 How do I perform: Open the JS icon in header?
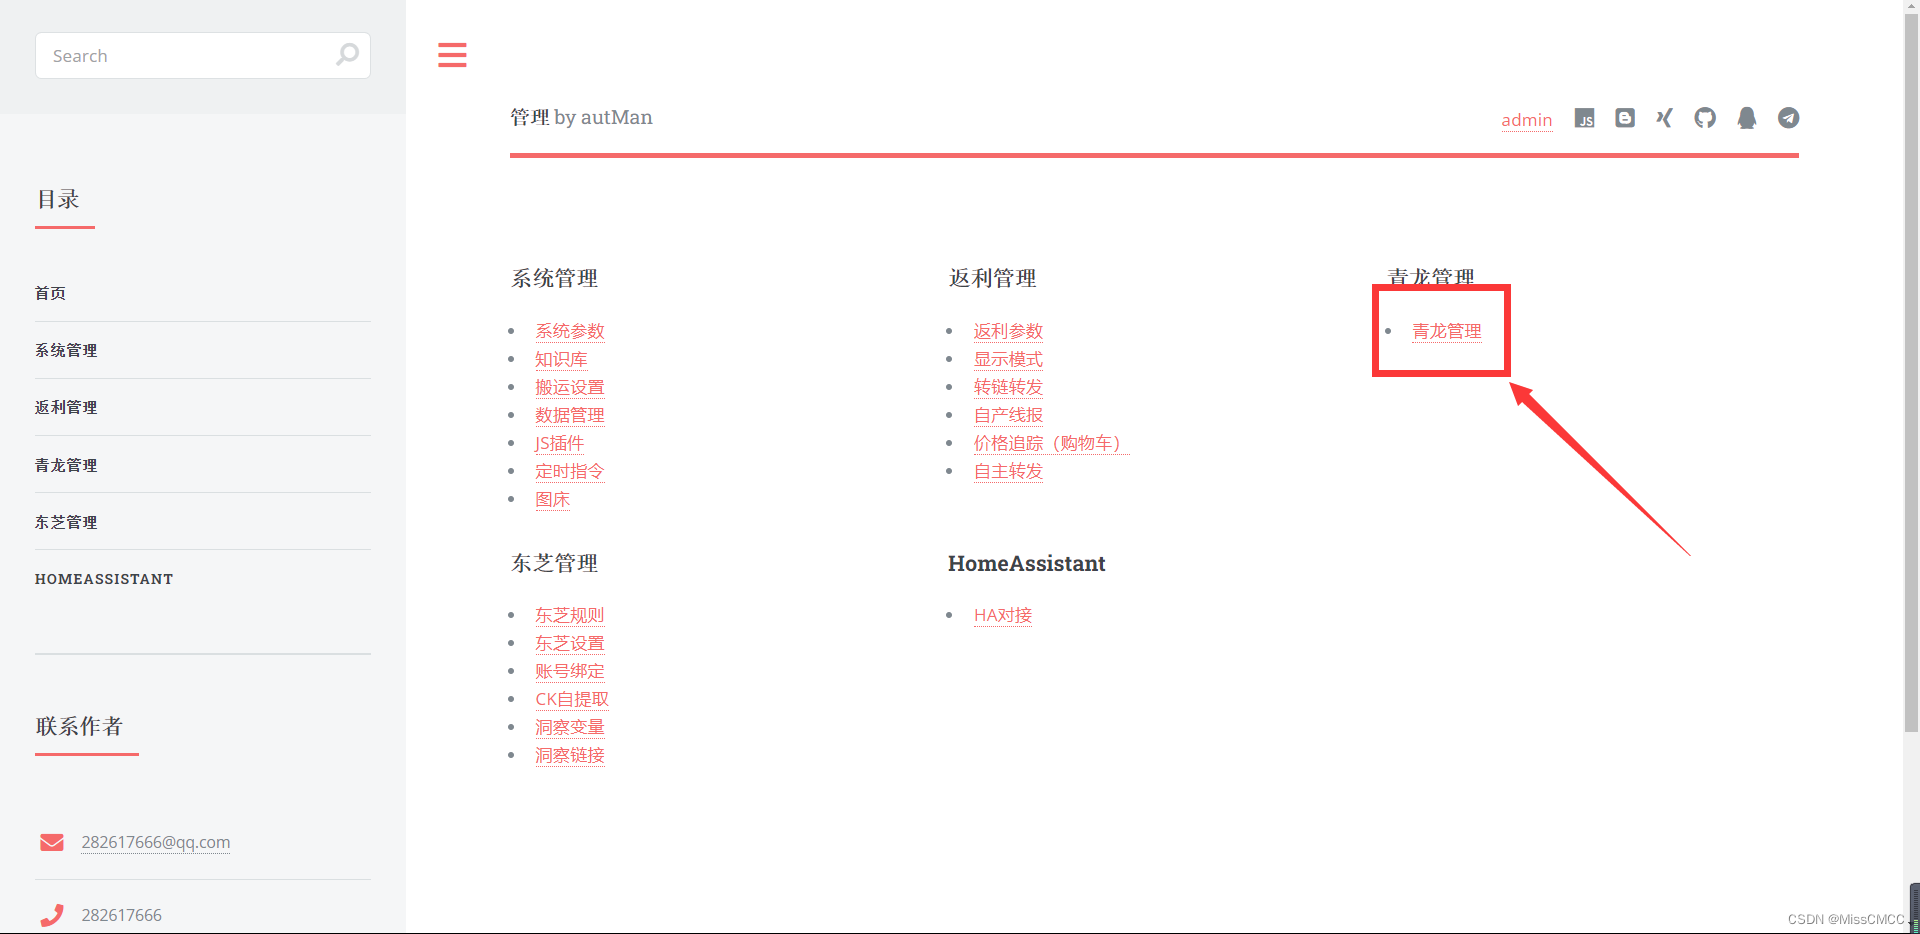point(1584,118)
